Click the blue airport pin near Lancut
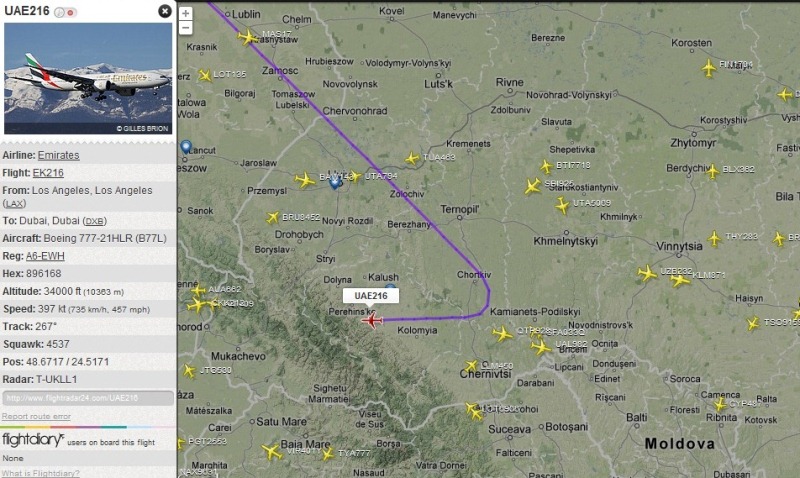The width and height of the screenshot is (800, 478). click(x=186, y=147)
